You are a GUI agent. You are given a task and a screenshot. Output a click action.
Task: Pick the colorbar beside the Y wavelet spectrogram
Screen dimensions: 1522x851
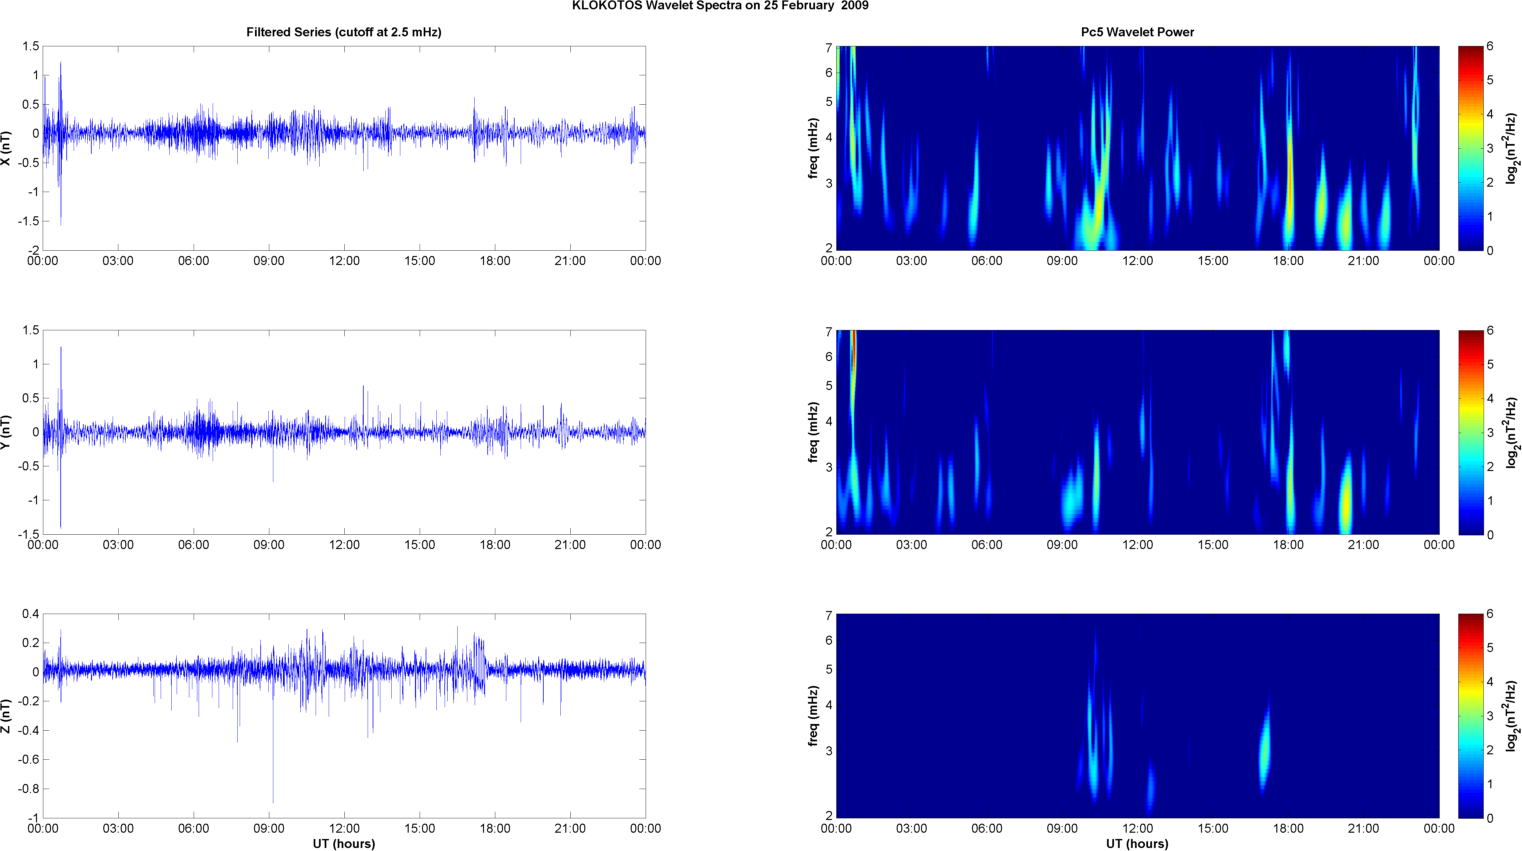[1470, 432]
